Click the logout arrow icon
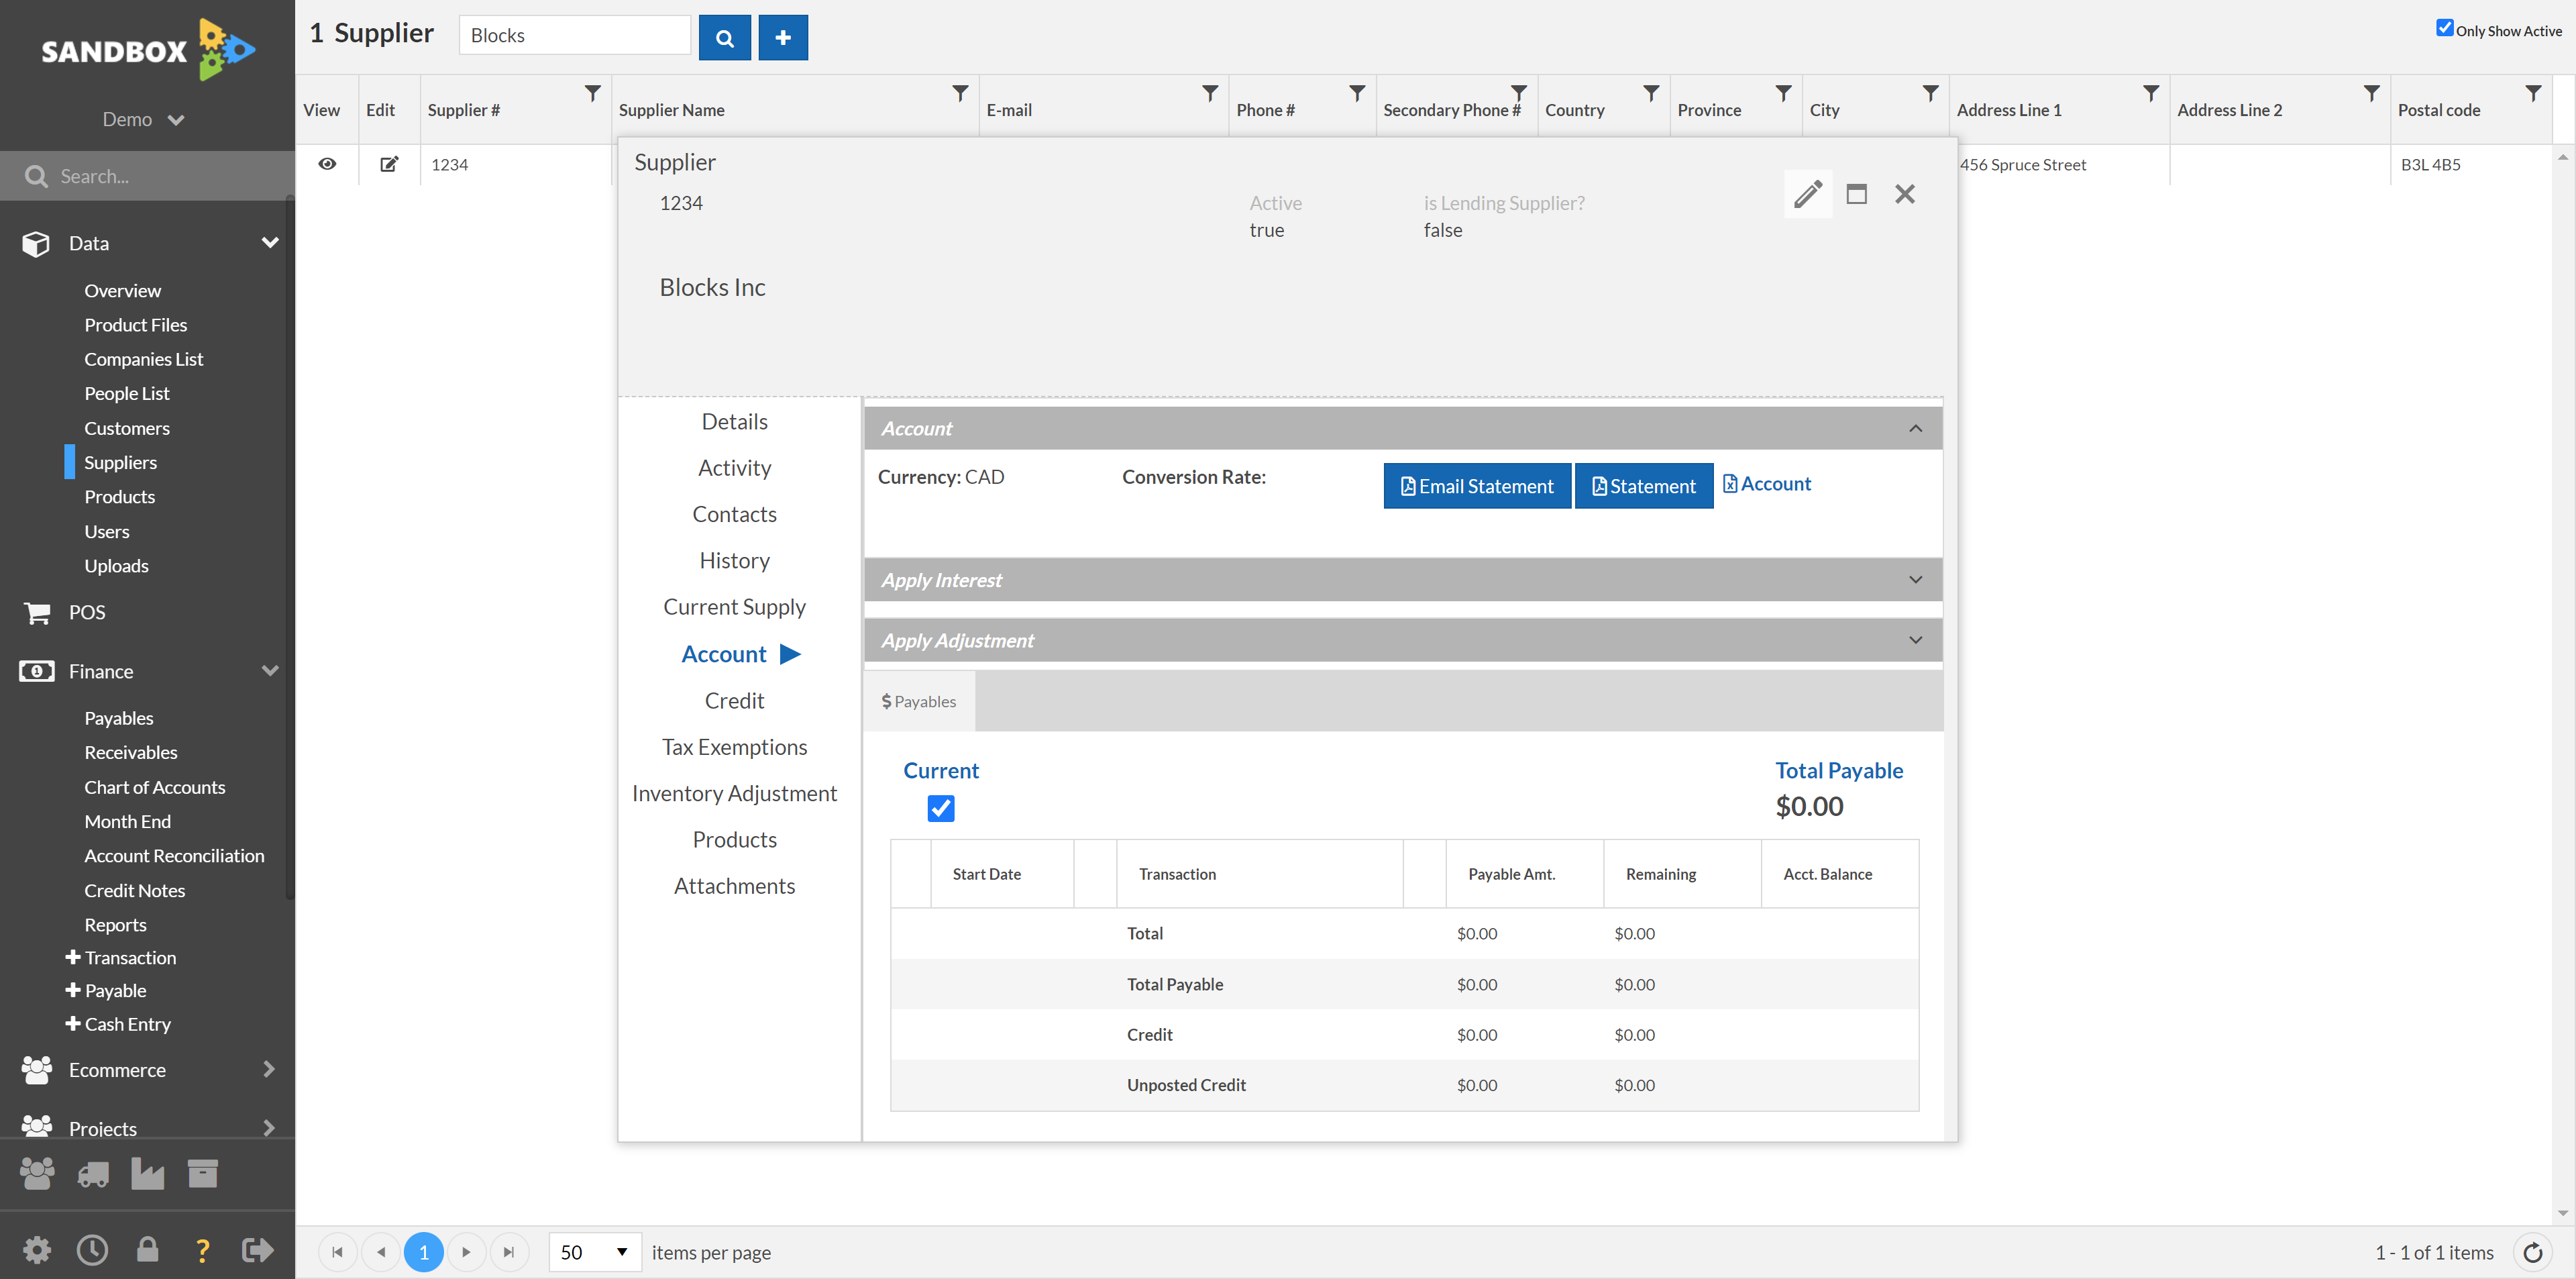Screen dimensions: 2576x1279 tap(257, 1249)
